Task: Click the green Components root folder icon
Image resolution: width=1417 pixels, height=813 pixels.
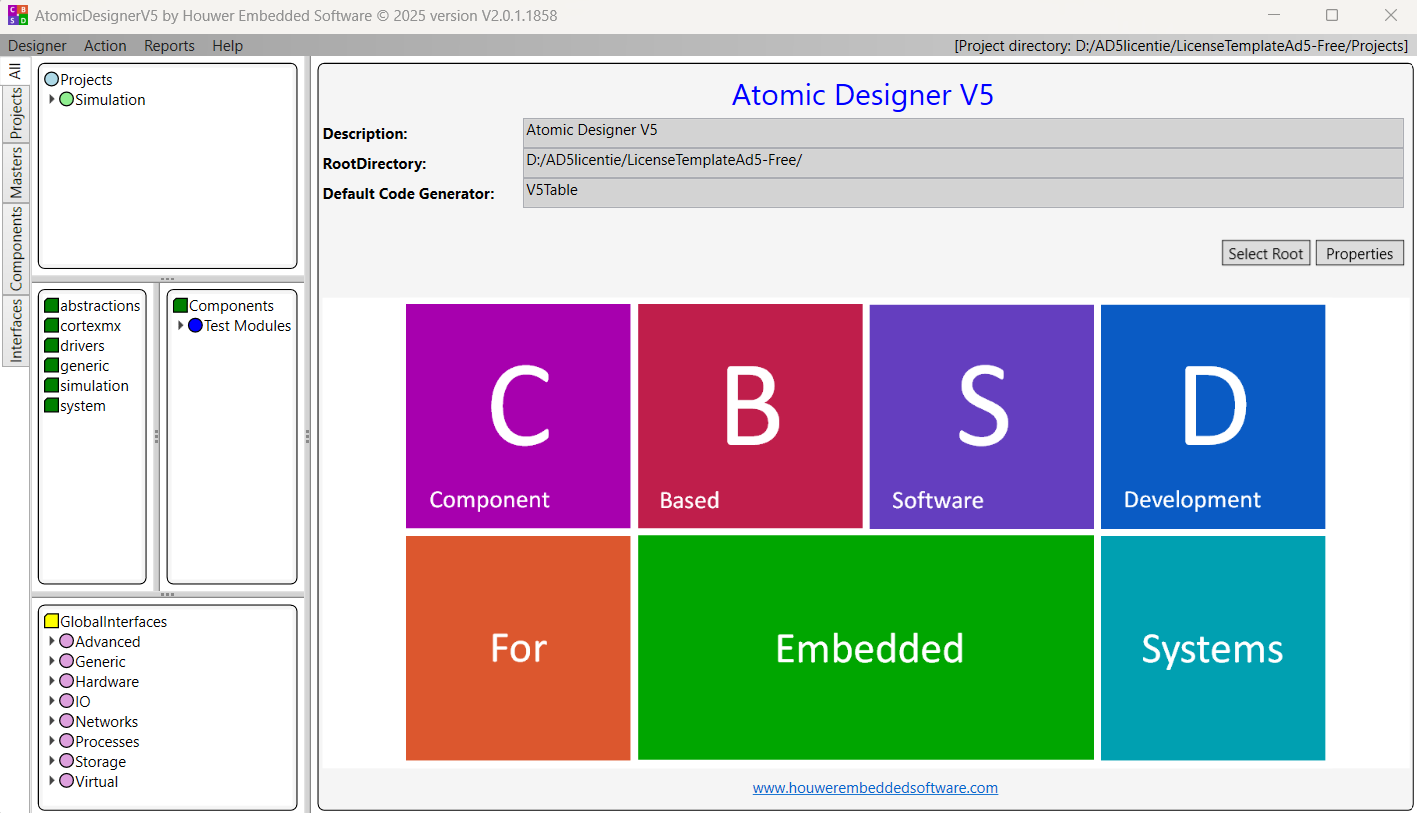Action: [181, 306]
